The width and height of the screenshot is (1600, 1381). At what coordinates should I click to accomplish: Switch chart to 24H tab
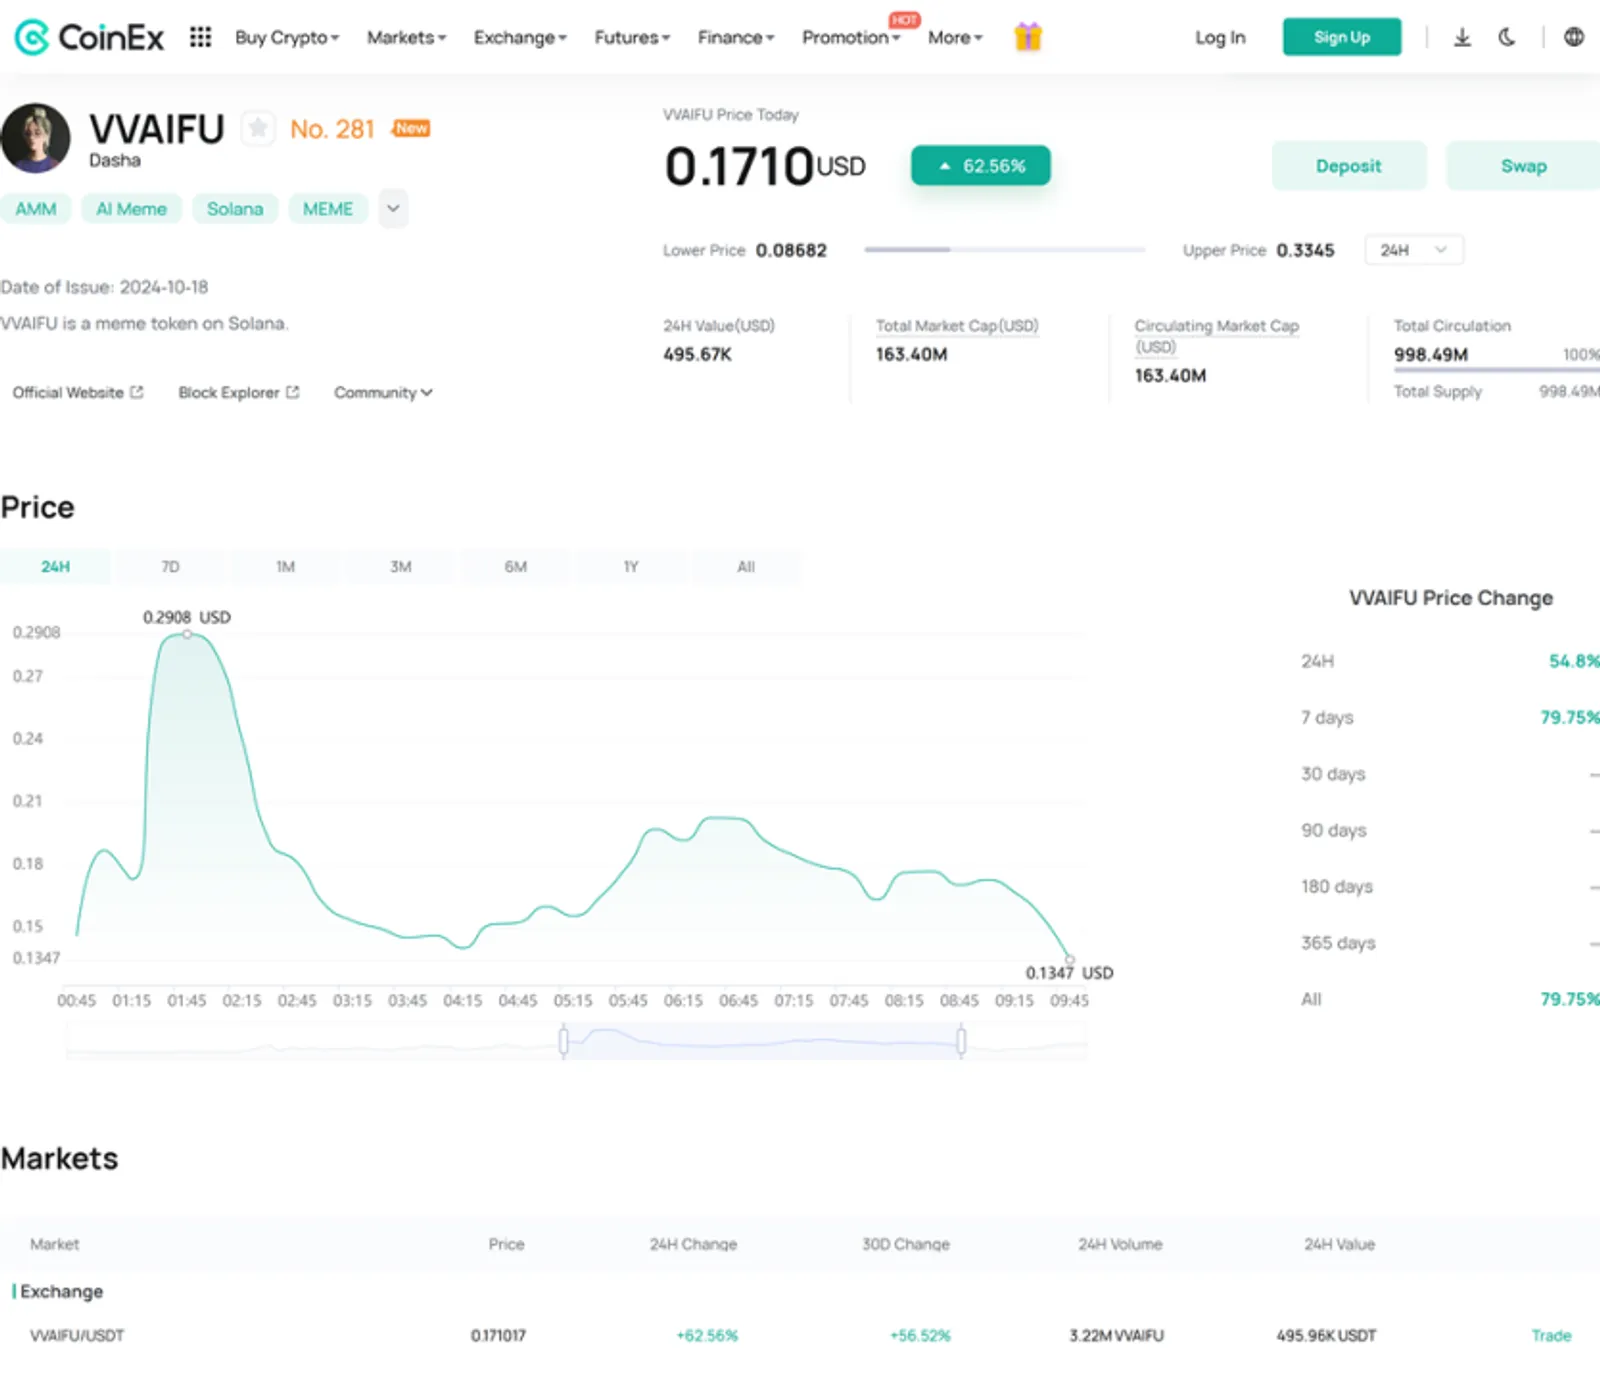click(x=56, y=566)
